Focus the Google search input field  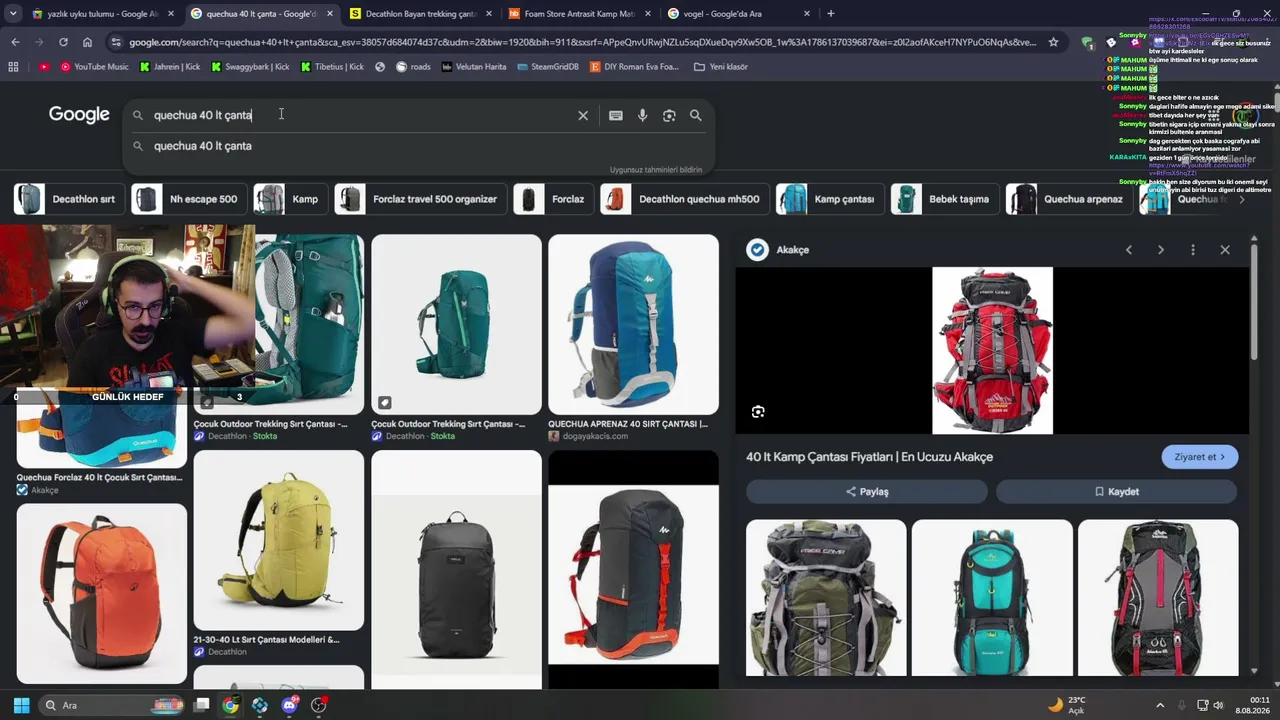pos(360,115)
